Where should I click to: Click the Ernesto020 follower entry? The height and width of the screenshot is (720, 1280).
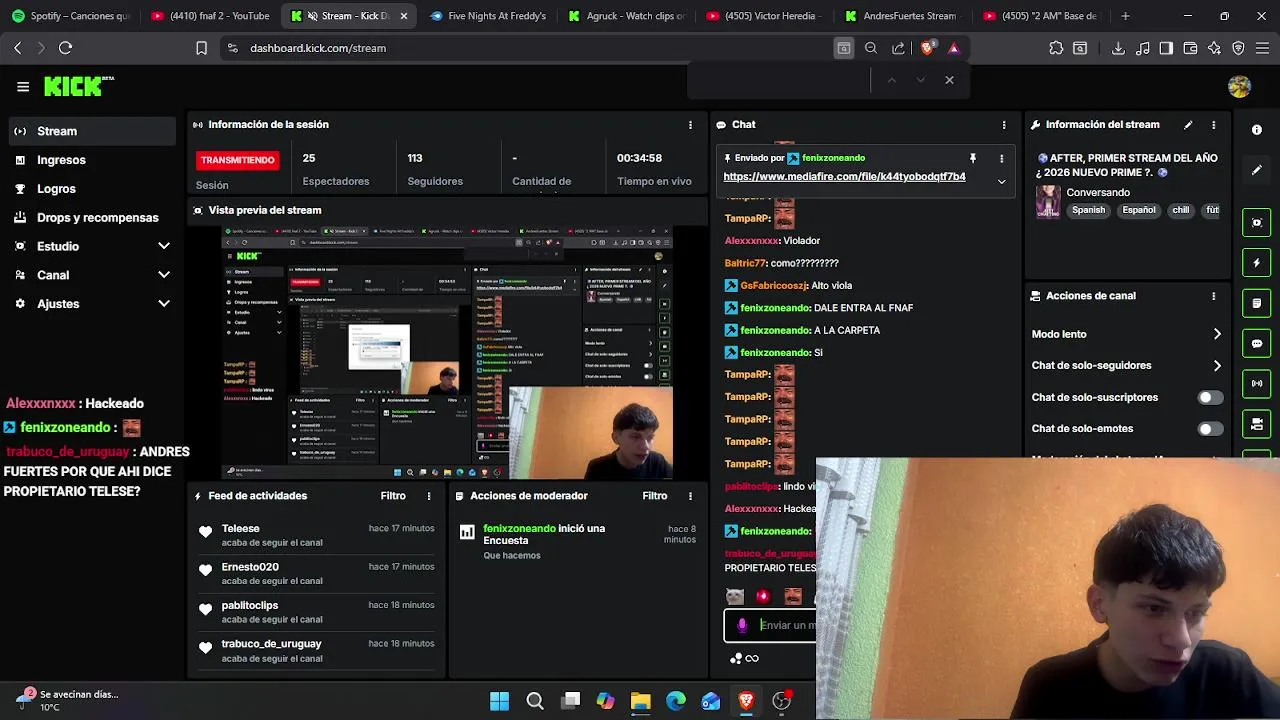[x=316, y=573]
